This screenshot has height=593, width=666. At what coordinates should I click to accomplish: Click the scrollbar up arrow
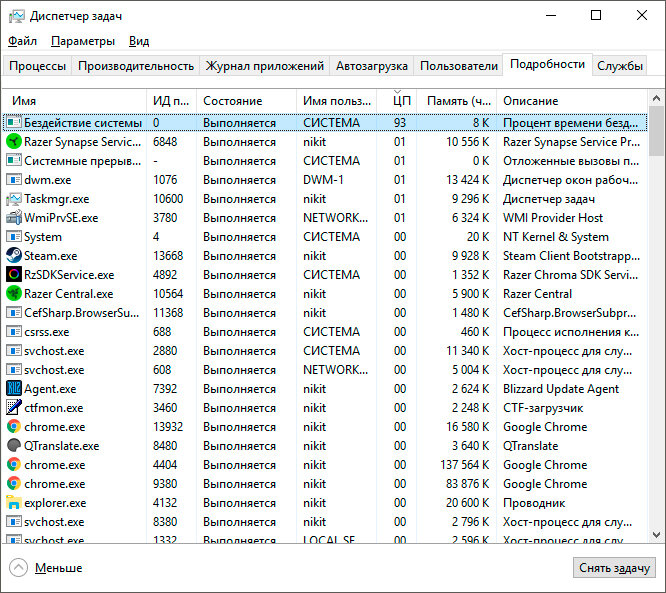(656, 99)
